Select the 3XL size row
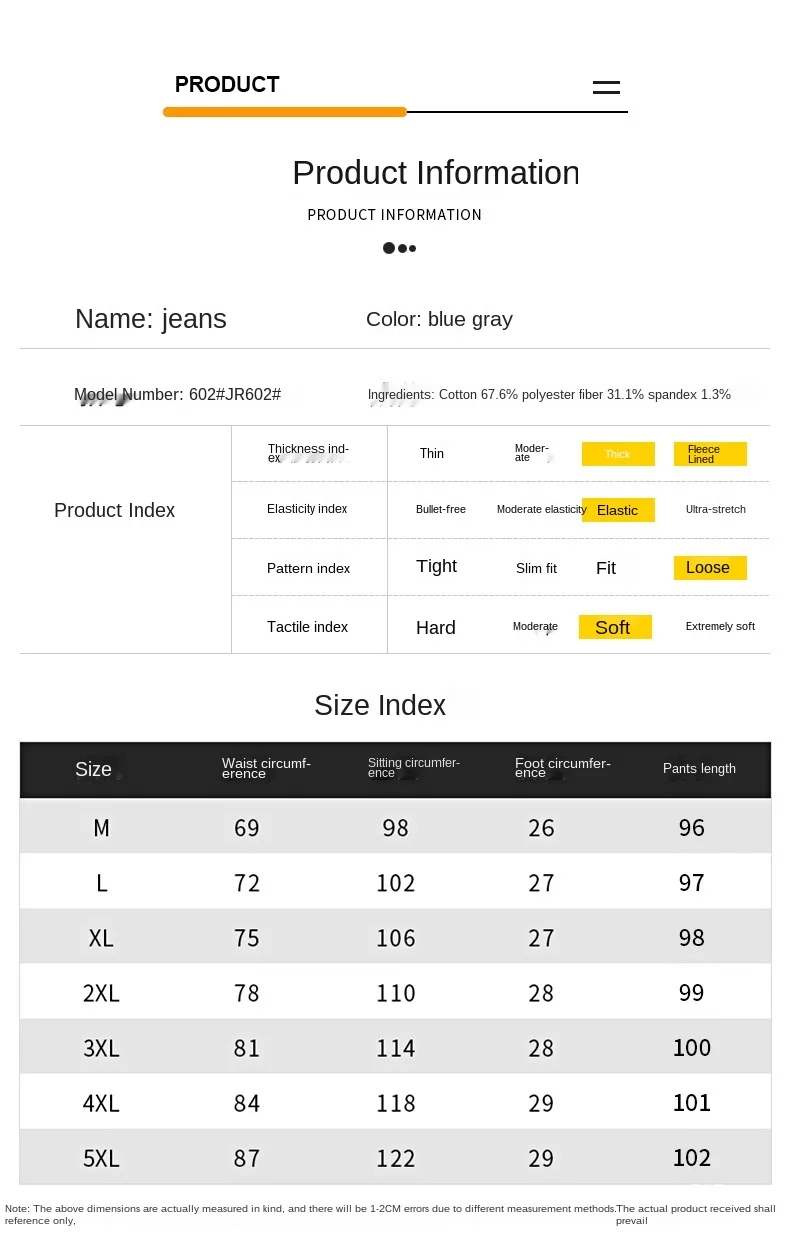The image size is (790, 1238). point(395,1047)
